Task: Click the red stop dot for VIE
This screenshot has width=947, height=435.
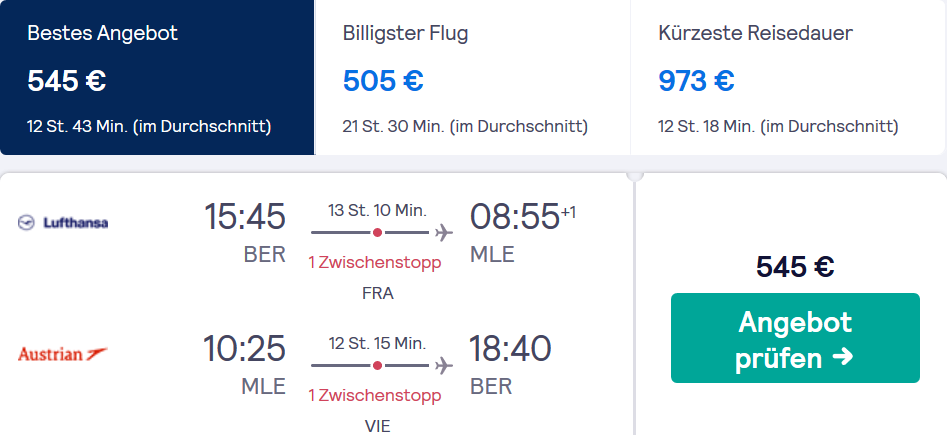Action: [x=377, y=365]
